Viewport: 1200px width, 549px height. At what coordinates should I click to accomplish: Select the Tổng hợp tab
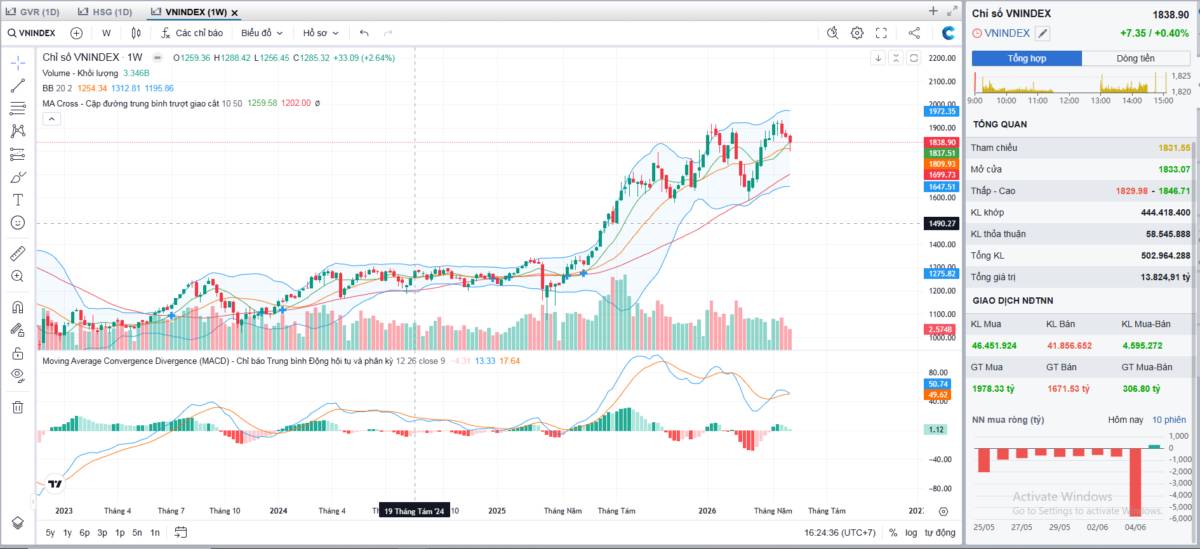pos(1026,58)
